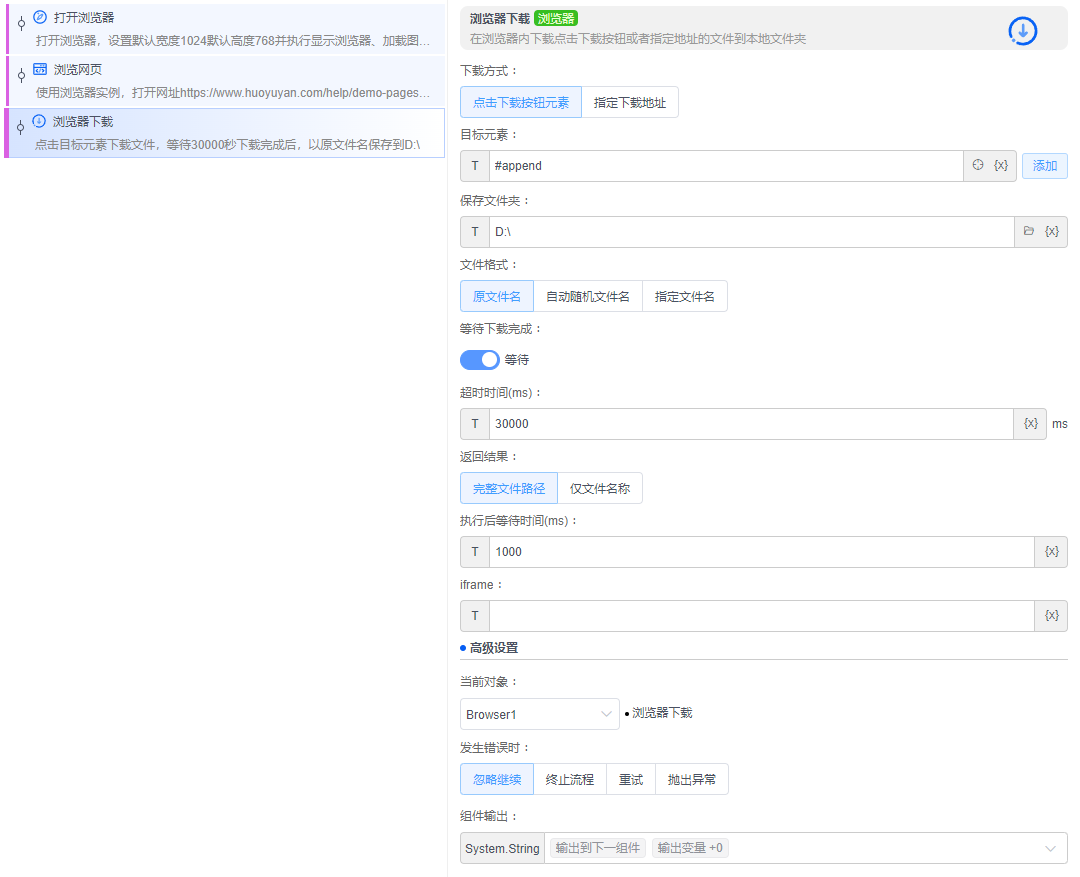Screen dimensions: 1080x877
Task: Click the 添加 button
Action: click(1045, 166)
